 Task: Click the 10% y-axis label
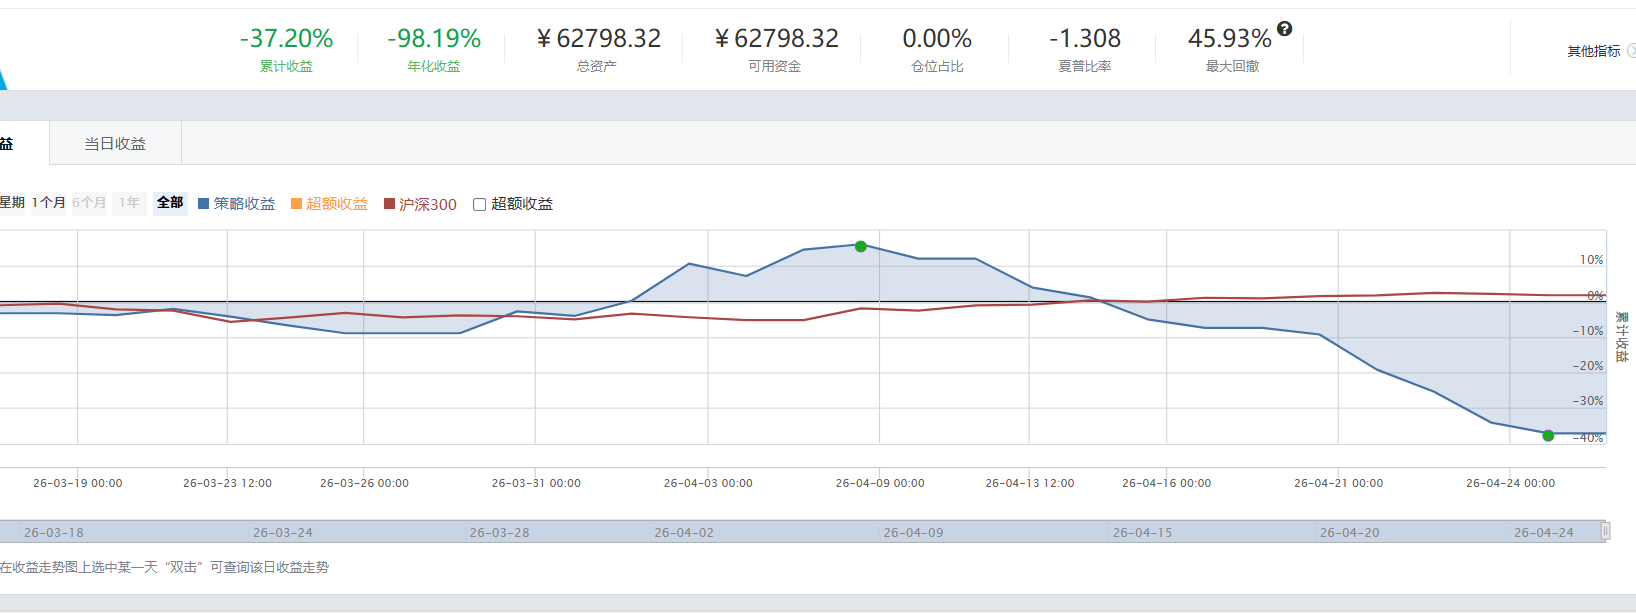coord(1591,260)
